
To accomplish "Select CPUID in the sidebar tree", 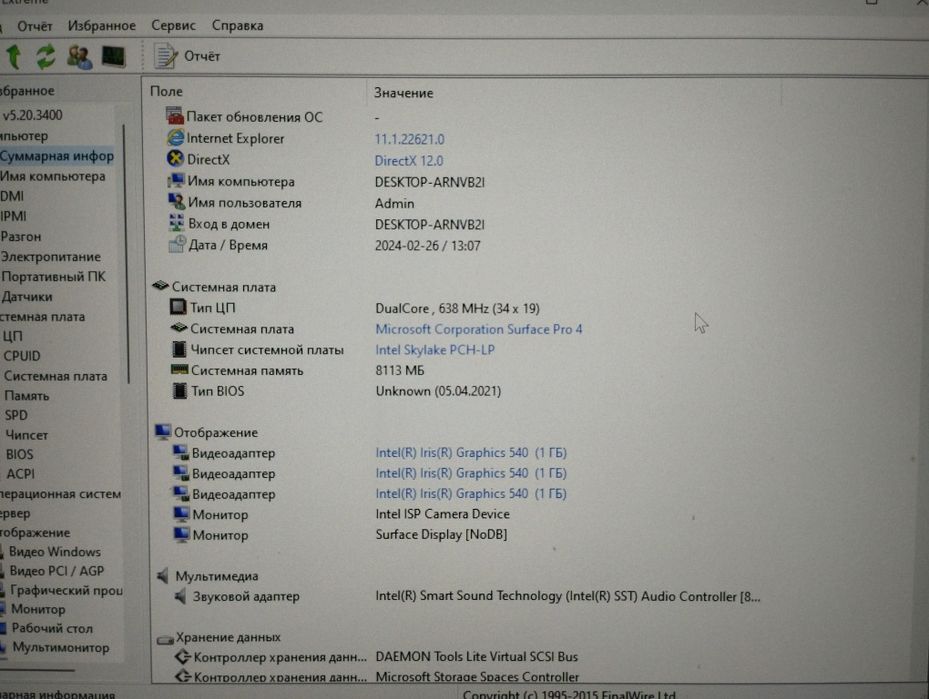I will click(x=22, y=356).
